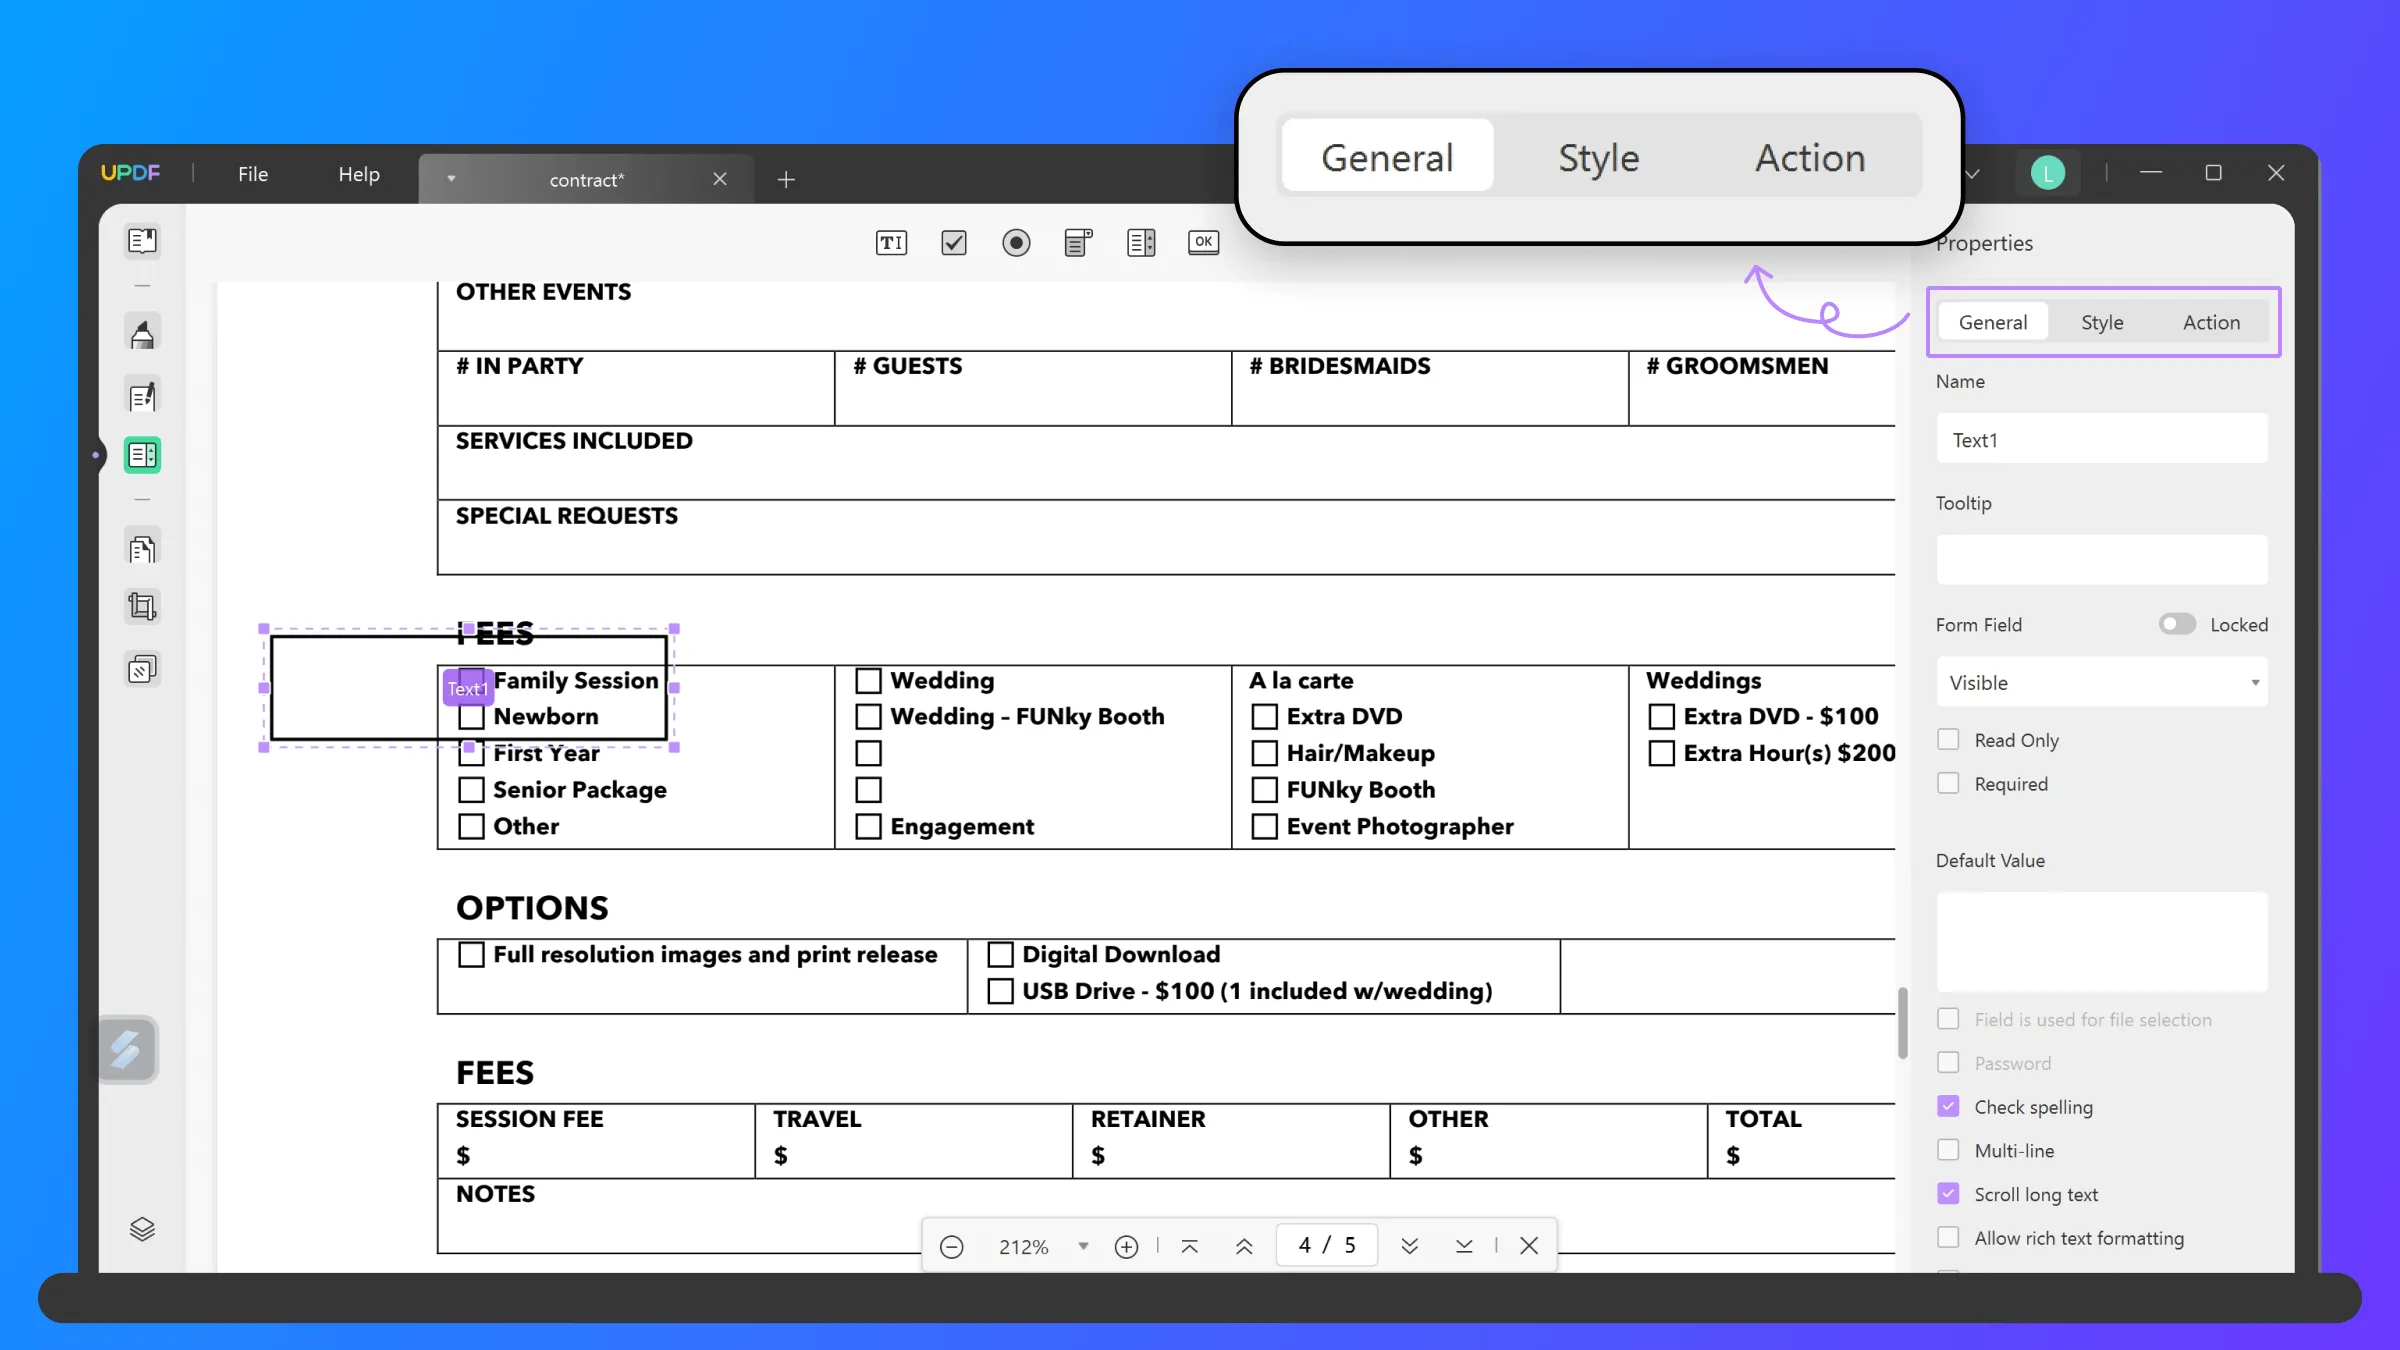Select the List Box tool
Viewport: 2400px width, 1350px height.
click(x=1142, y=242)
